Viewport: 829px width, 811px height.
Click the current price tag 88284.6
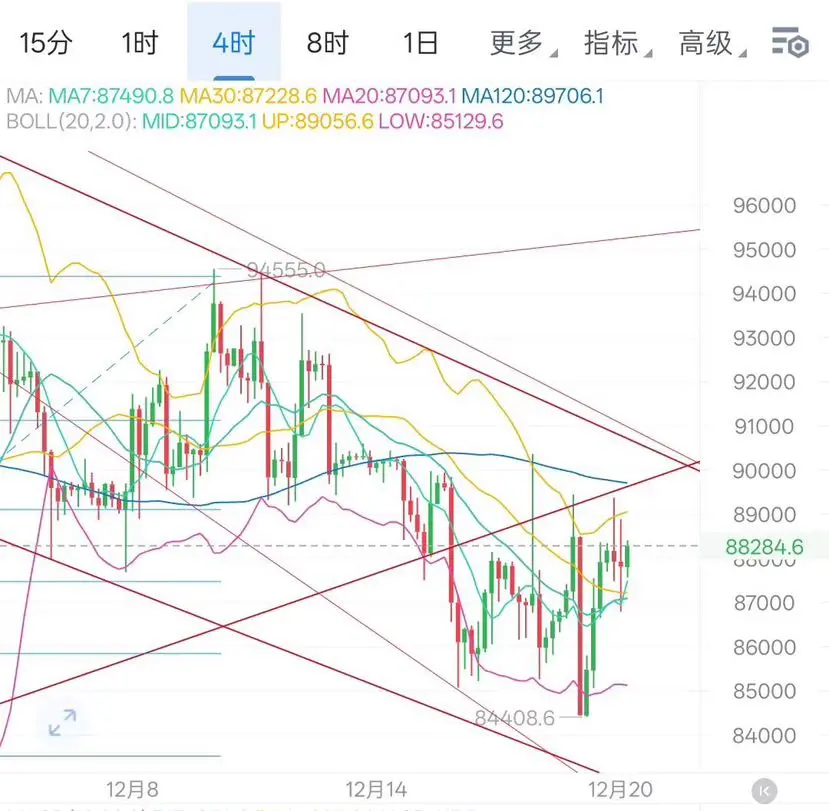pyautogui.click(x=764, y=547)
